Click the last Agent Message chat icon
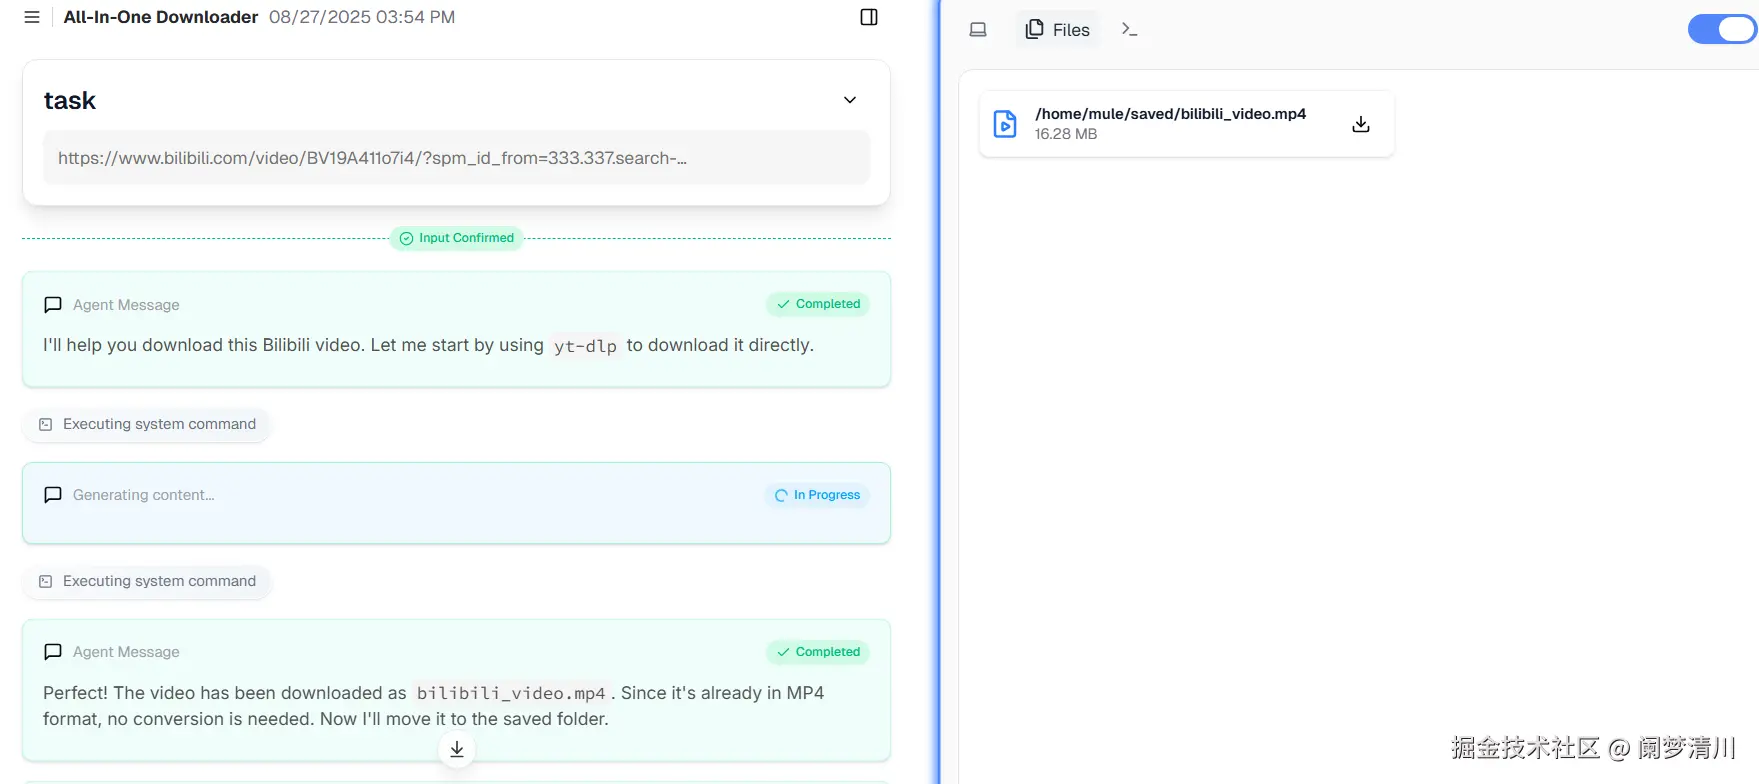1759x784 pixels. point(53,652)
